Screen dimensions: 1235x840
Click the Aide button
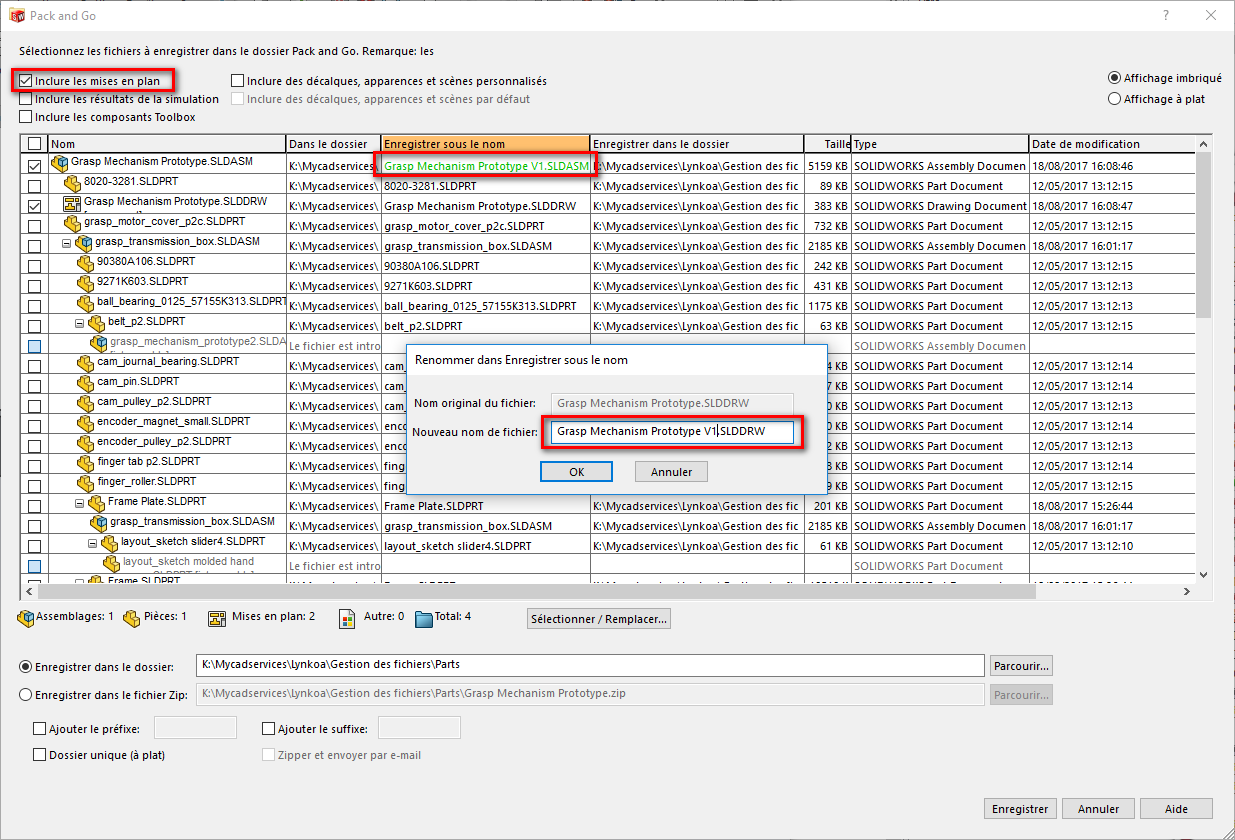point(1176,809)
